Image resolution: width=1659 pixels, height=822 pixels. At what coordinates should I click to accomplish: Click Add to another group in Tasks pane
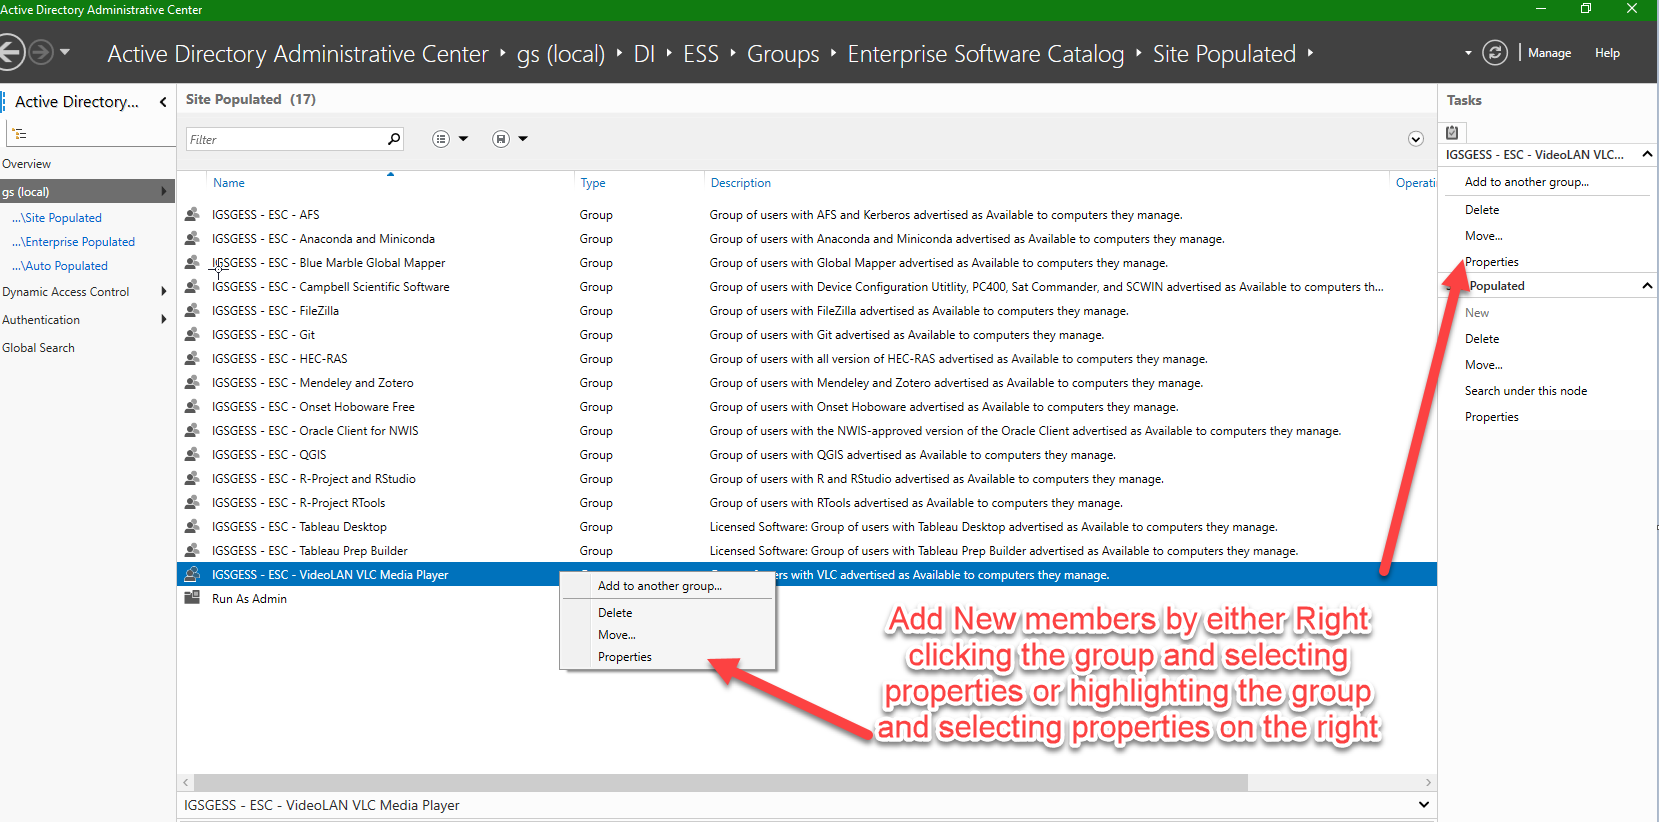click(1527, 182)
